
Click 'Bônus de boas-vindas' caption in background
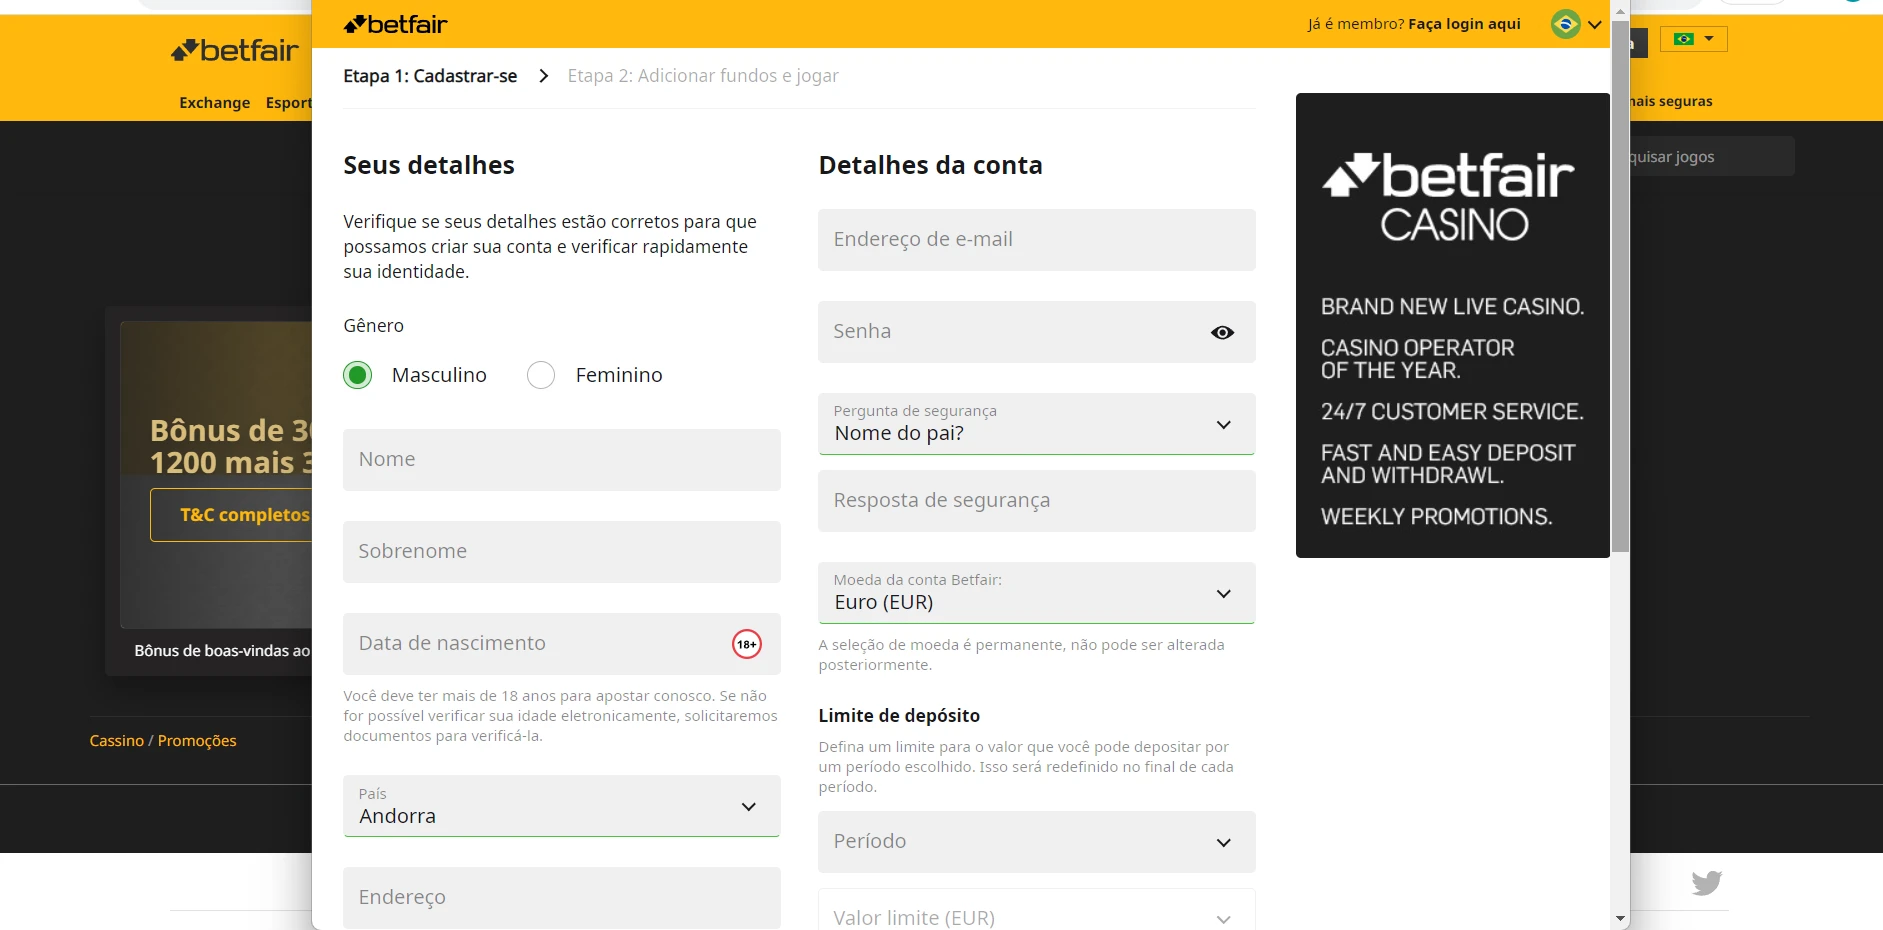coord(222,651)
